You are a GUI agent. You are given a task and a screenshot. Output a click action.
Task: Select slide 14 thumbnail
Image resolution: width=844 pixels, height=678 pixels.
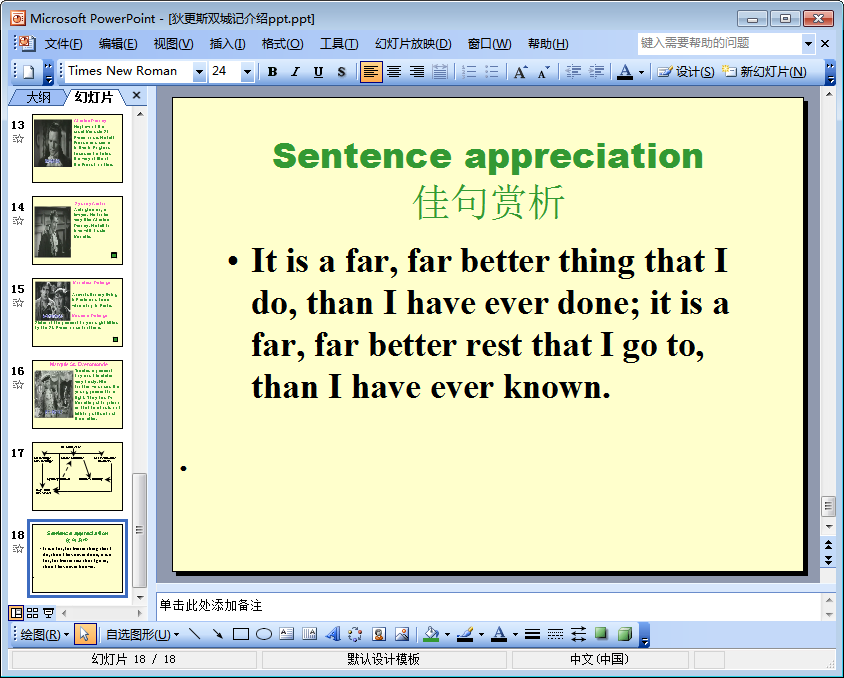[x=78, y=230]
